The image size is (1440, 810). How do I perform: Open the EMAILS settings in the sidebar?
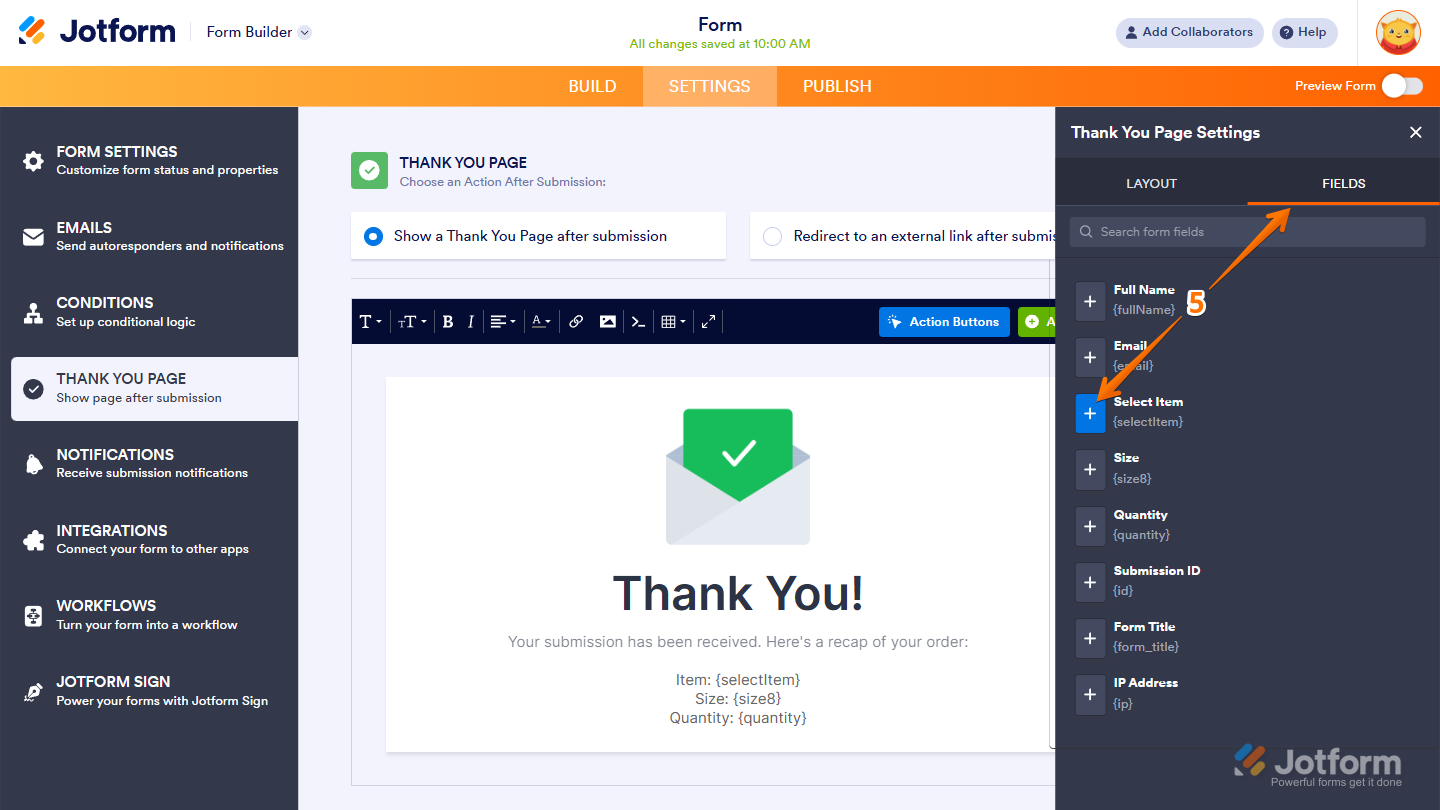pos(150,236)
